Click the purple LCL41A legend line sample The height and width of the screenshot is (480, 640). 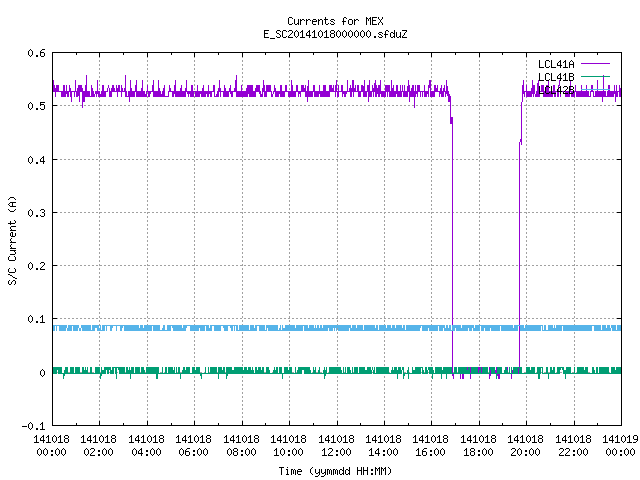[x=595, y=64]
